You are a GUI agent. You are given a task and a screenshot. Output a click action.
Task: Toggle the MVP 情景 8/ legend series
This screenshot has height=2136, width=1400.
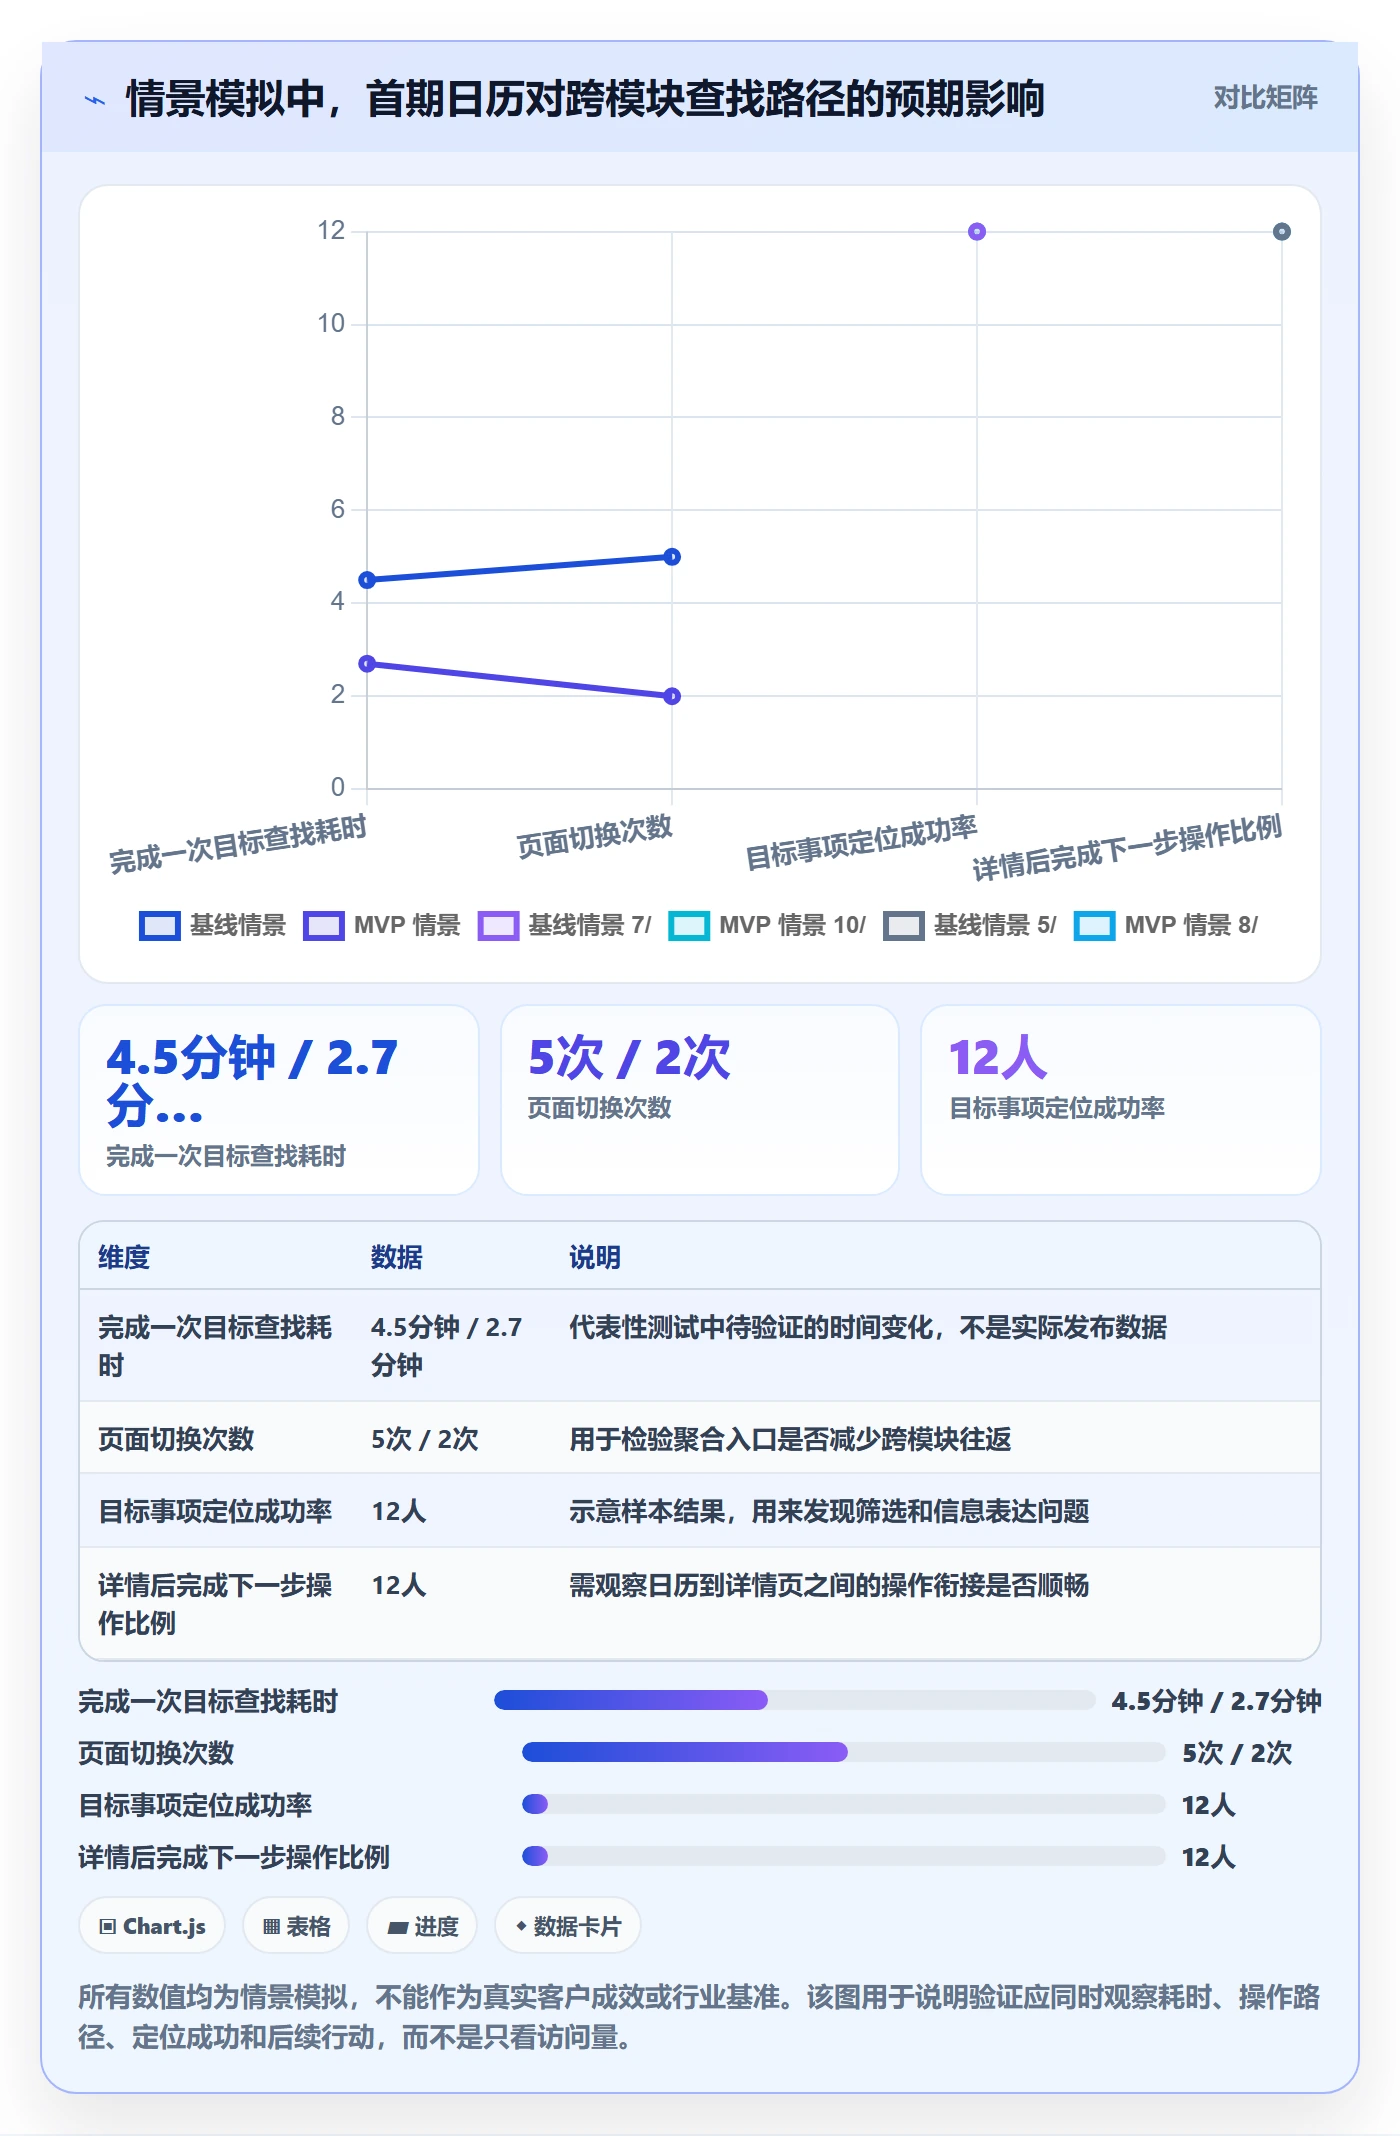[x=1166, y=925]
